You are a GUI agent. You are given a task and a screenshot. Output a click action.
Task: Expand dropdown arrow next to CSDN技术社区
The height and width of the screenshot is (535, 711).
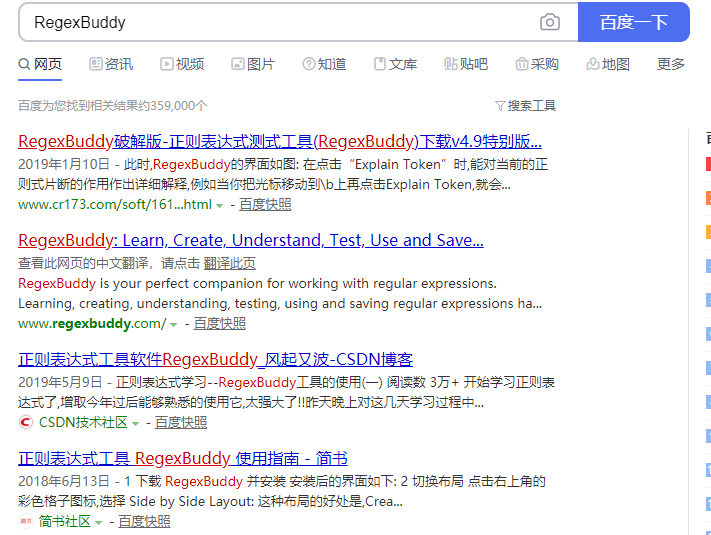135,423
